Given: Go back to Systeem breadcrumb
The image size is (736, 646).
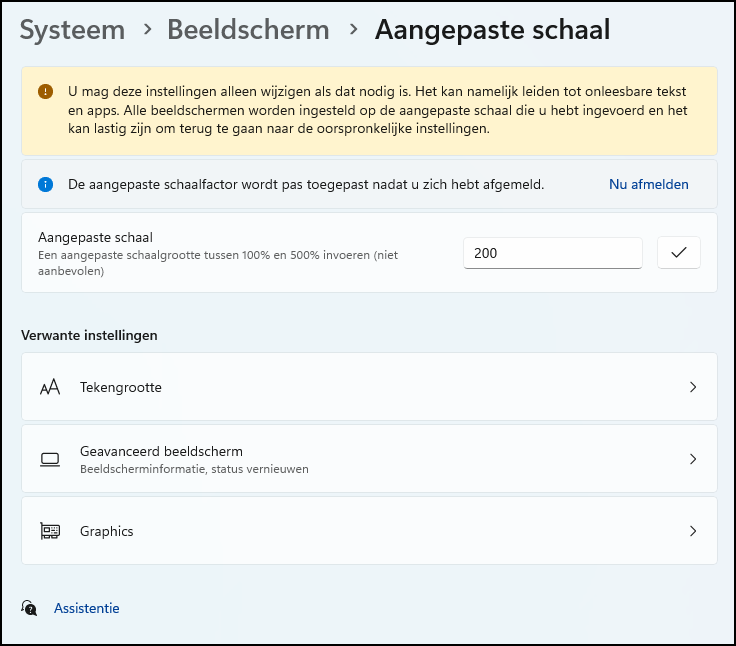Looking at the screenshot, I should click(72, 30).
